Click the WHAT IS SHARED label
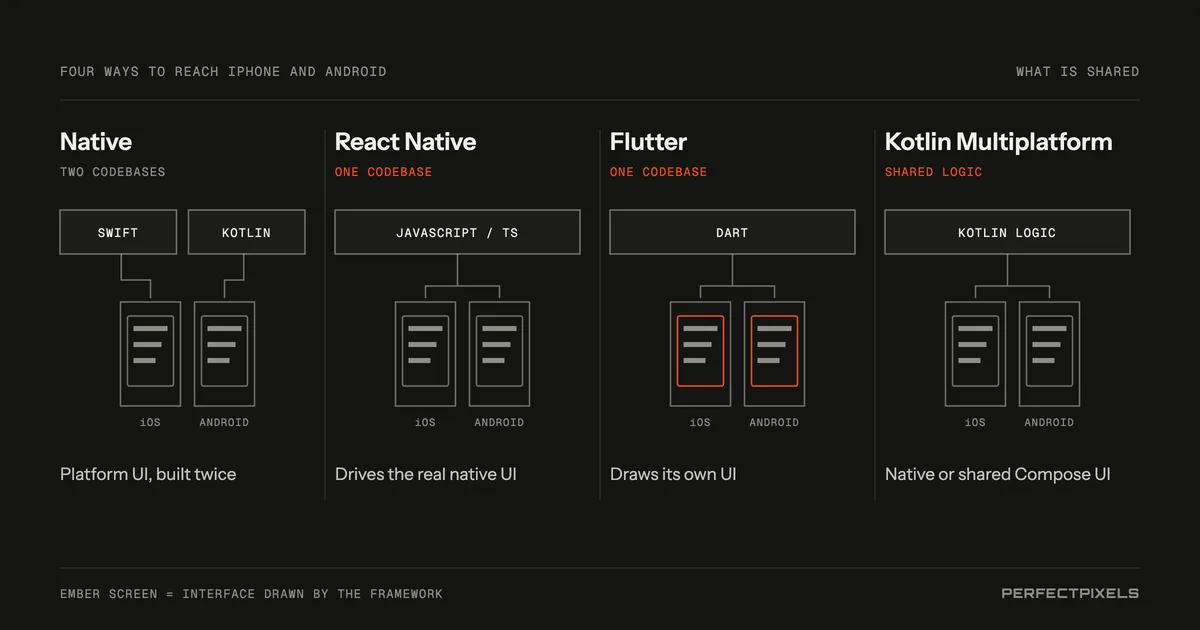1200x630 pixels. (x=1078, y=72)
